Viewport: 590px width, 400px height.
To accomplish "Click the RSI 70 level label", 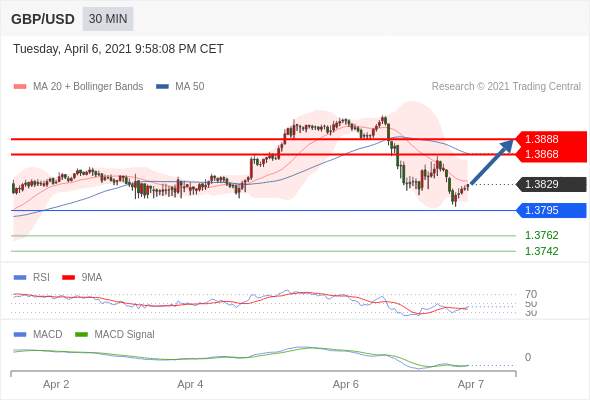I will tap(531, 294).
